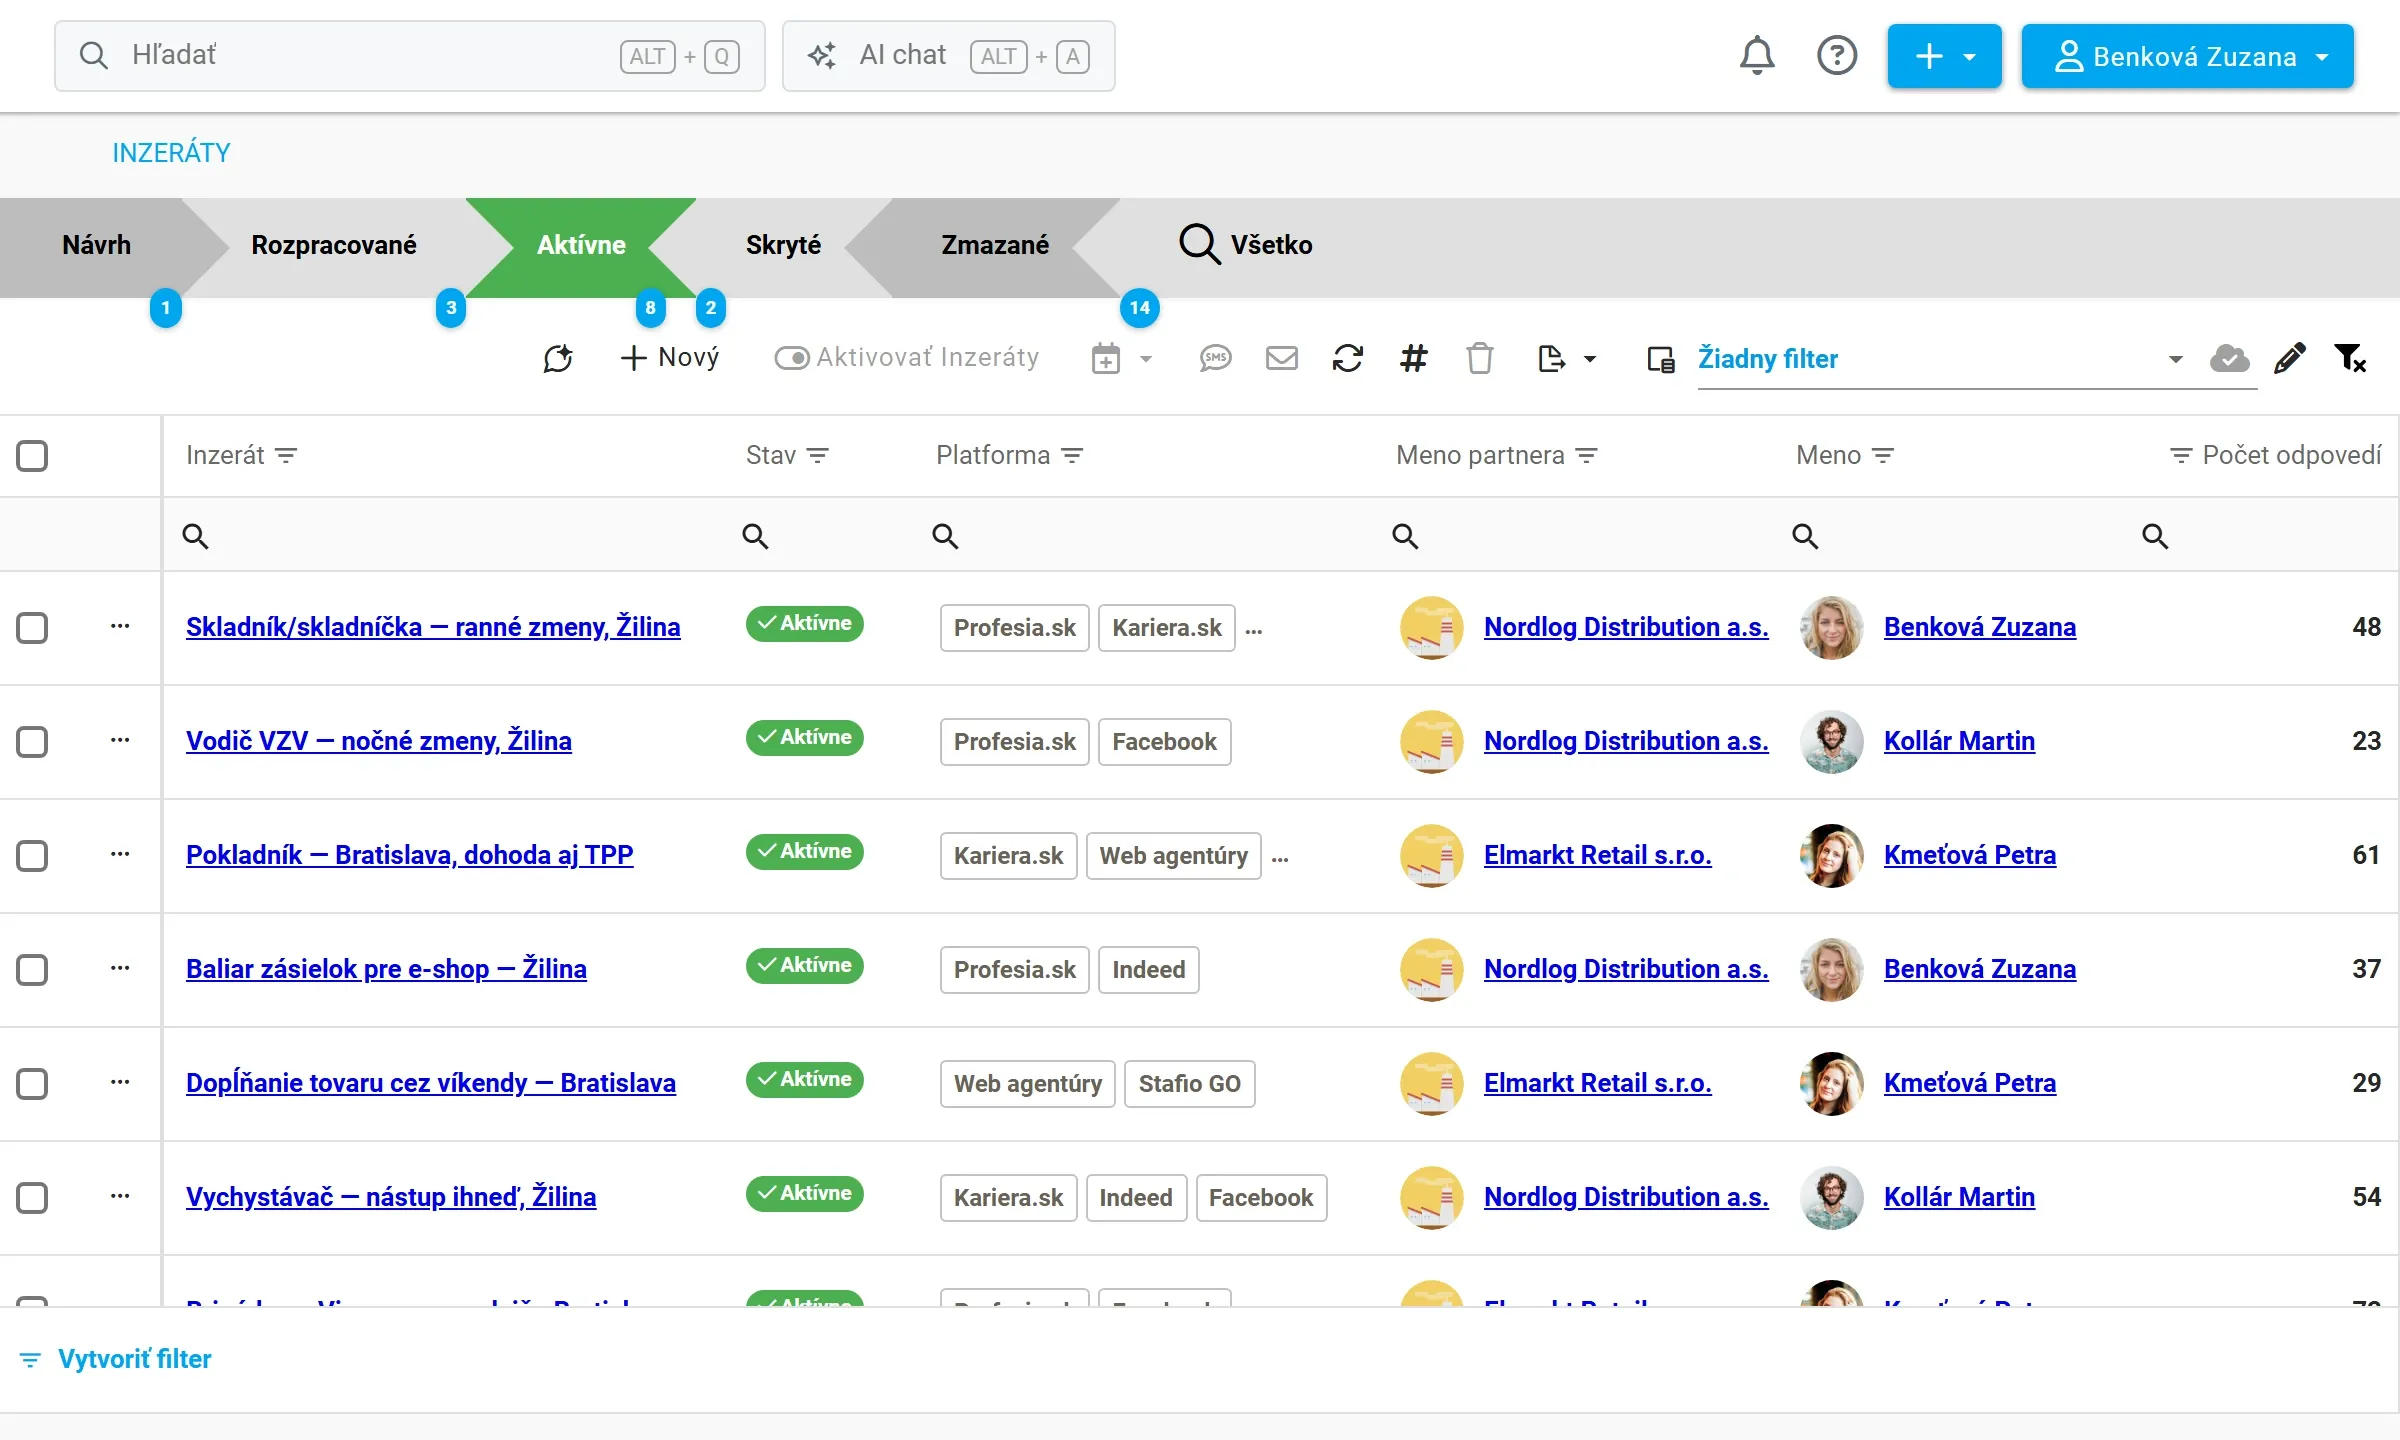Click the SMS message icon
This screenshot has width=2400, height=1440.
coord(1215,358)
